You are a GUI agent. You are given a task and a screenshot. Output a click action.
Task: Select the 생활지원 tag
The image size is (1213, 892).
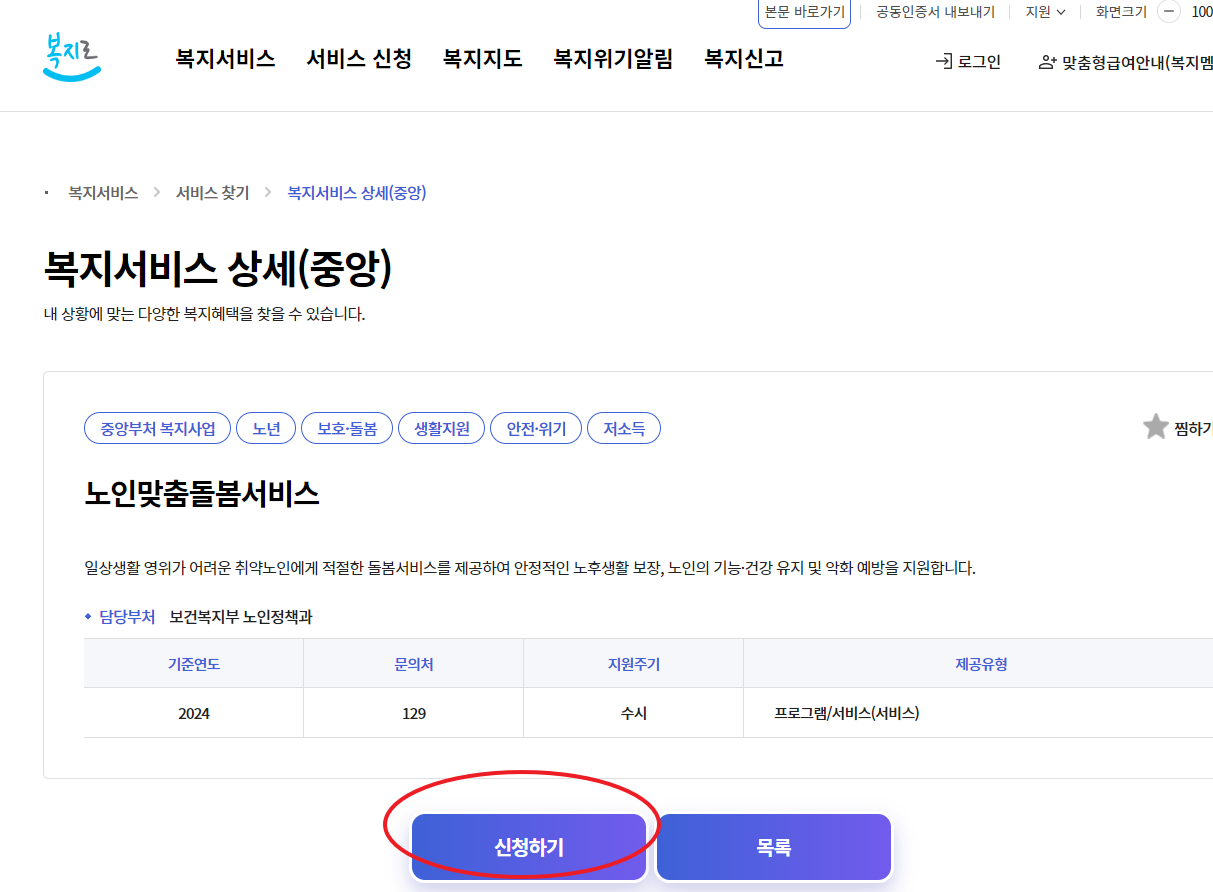(441, 429)
